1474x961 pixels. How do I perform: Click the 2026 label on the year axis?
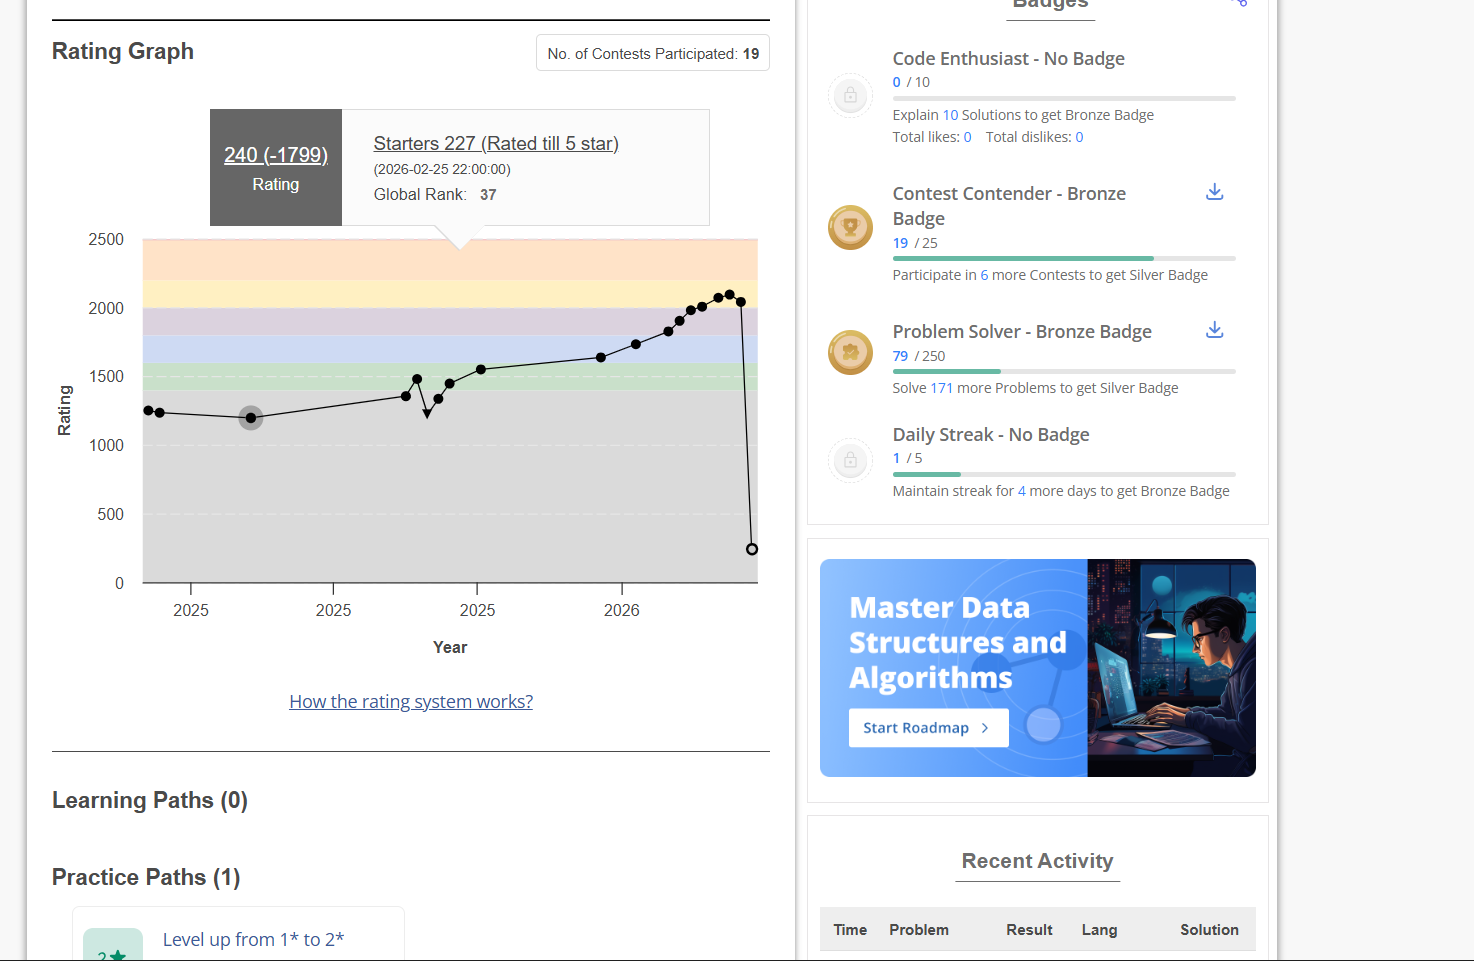(x=622, y=610)
